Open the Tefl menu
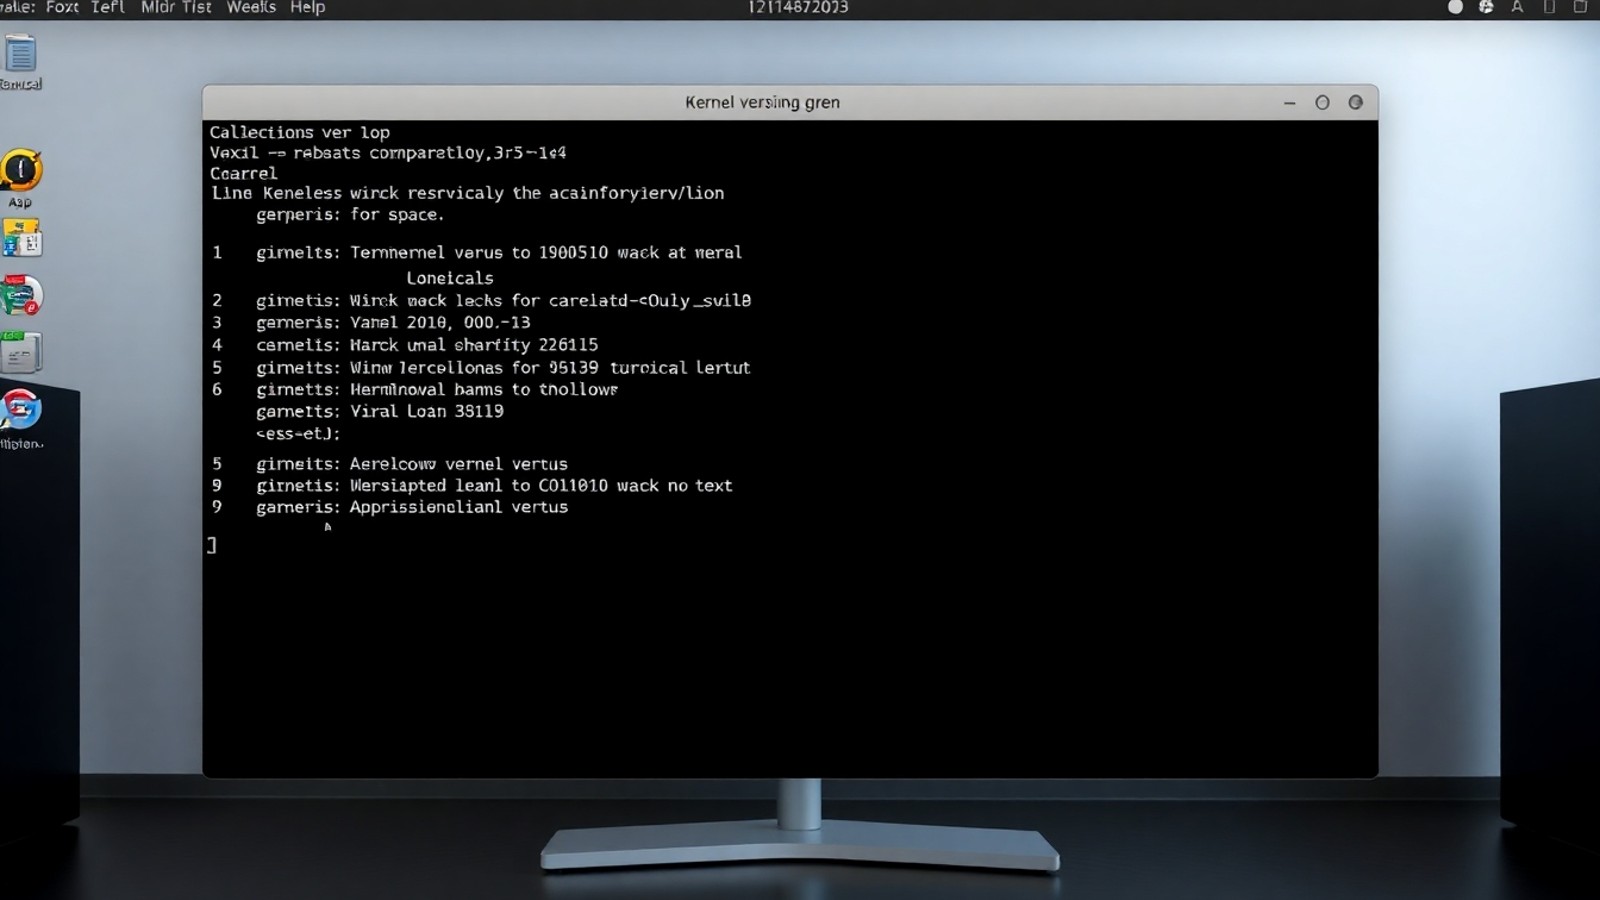The image size is (1600, 900). pos(108,7)
